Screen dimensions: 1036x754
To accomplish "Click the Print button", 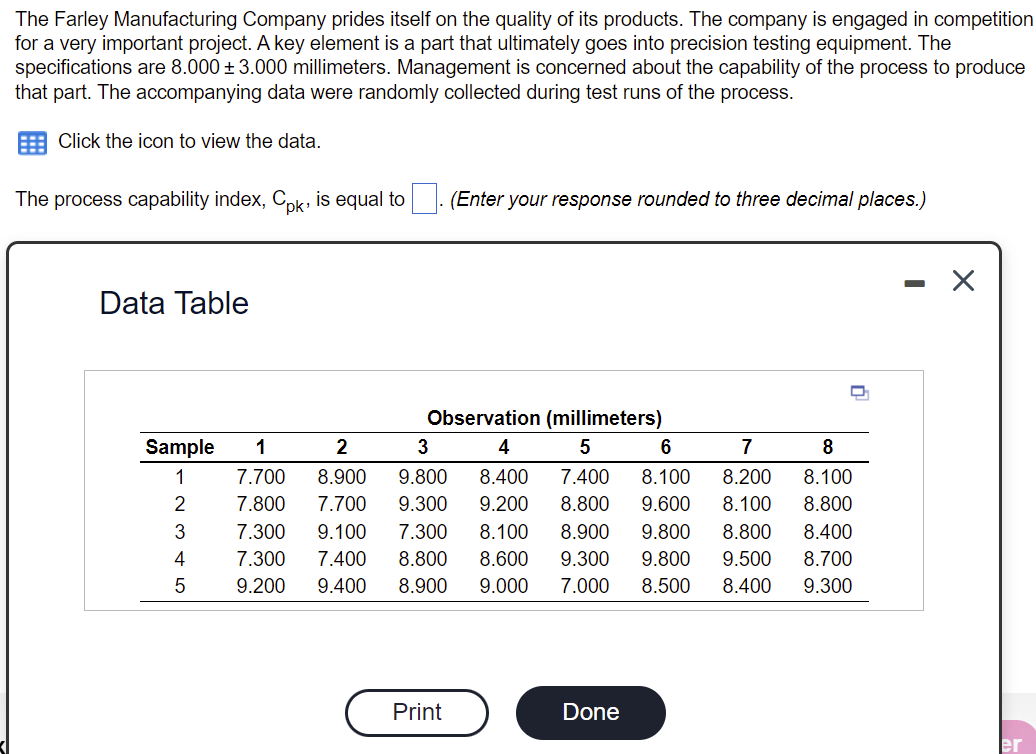I will (x=416, y=712).
